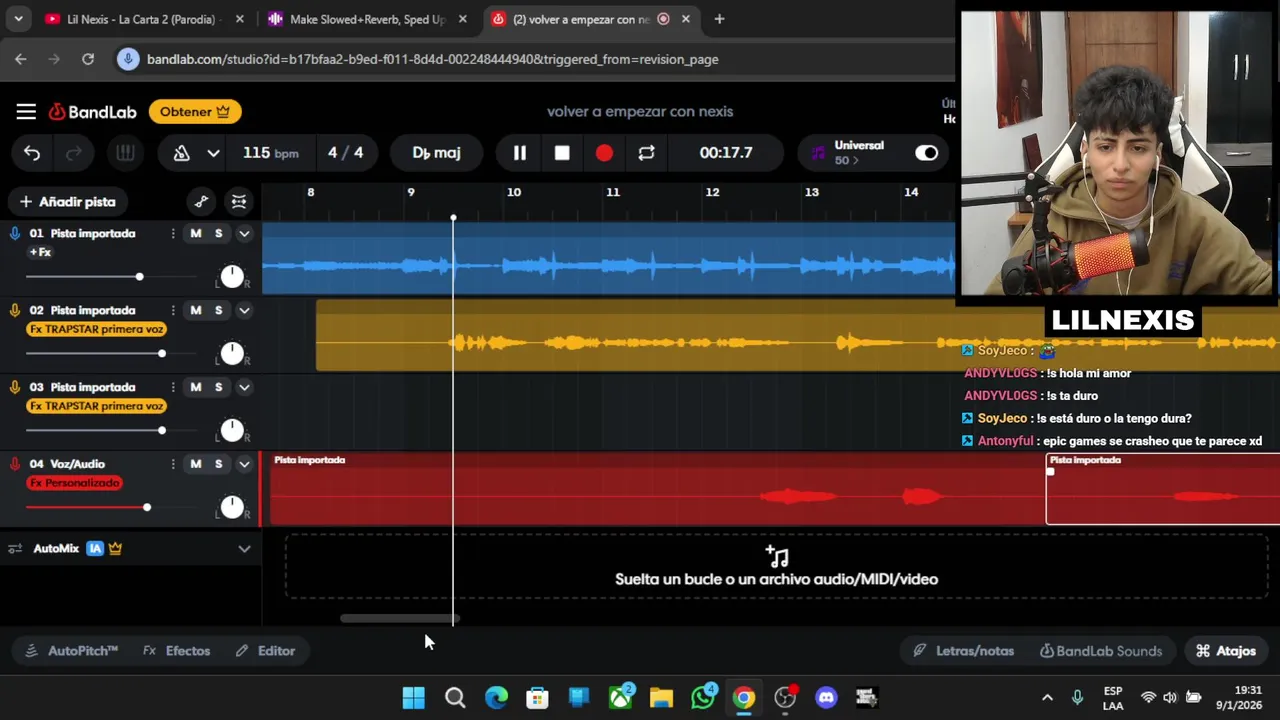Expand track 02 chevron
Screen dimensions: 1280x720
[x=244, y=310]
